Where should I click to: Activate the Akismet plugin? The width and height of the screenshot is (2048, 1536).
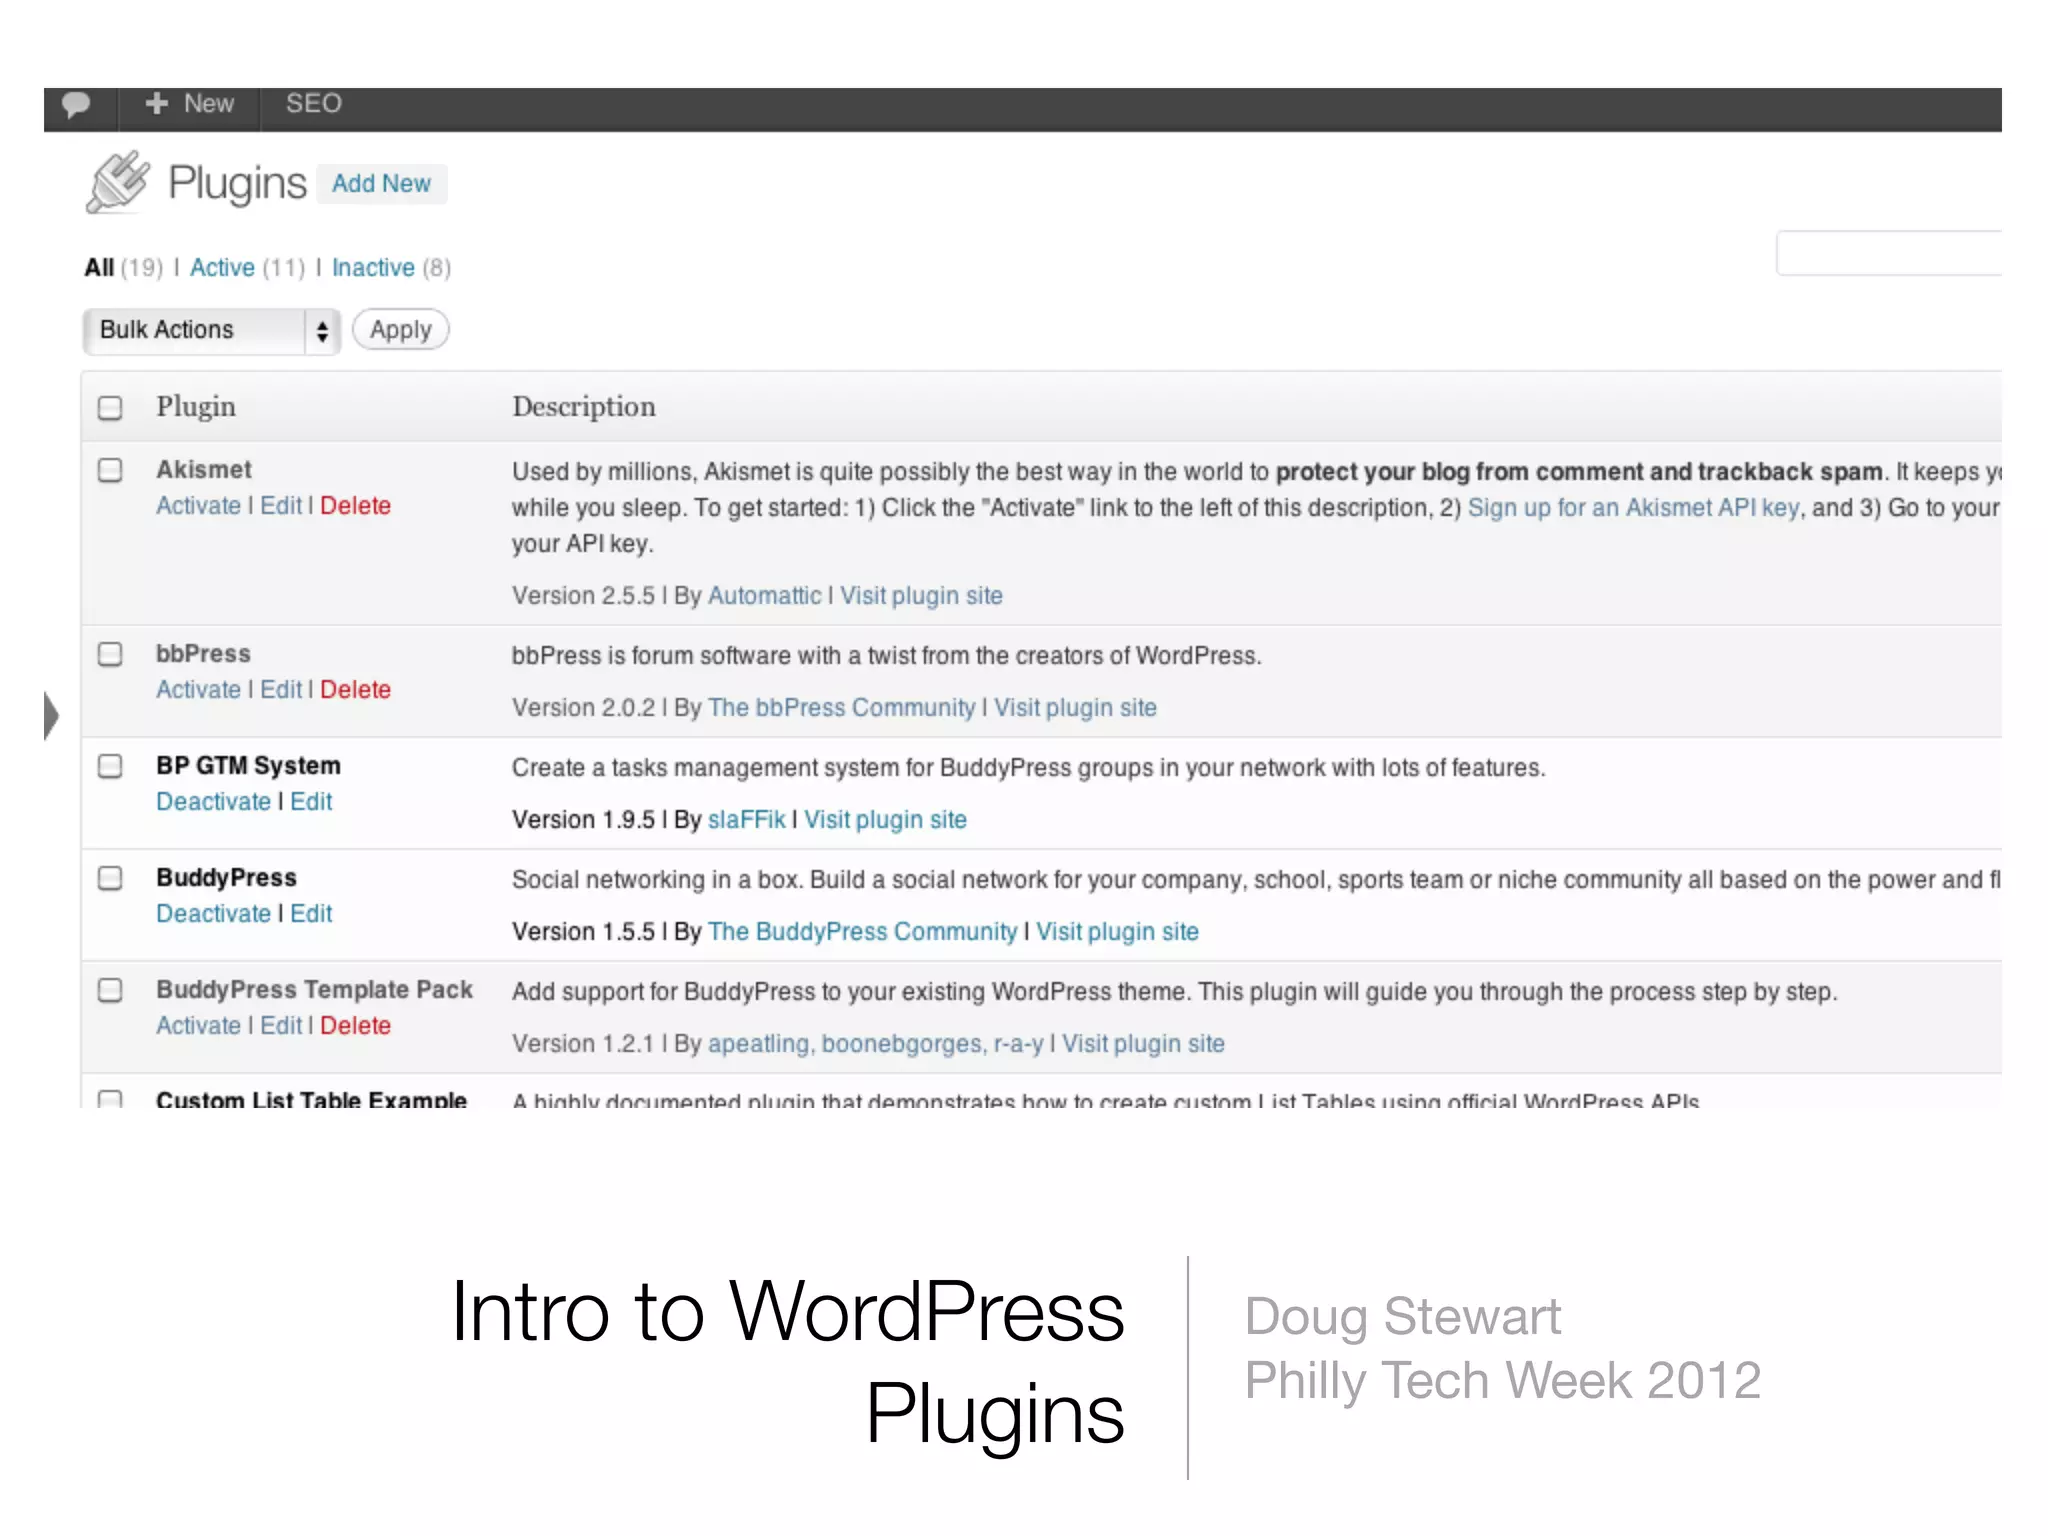(198, 506)
